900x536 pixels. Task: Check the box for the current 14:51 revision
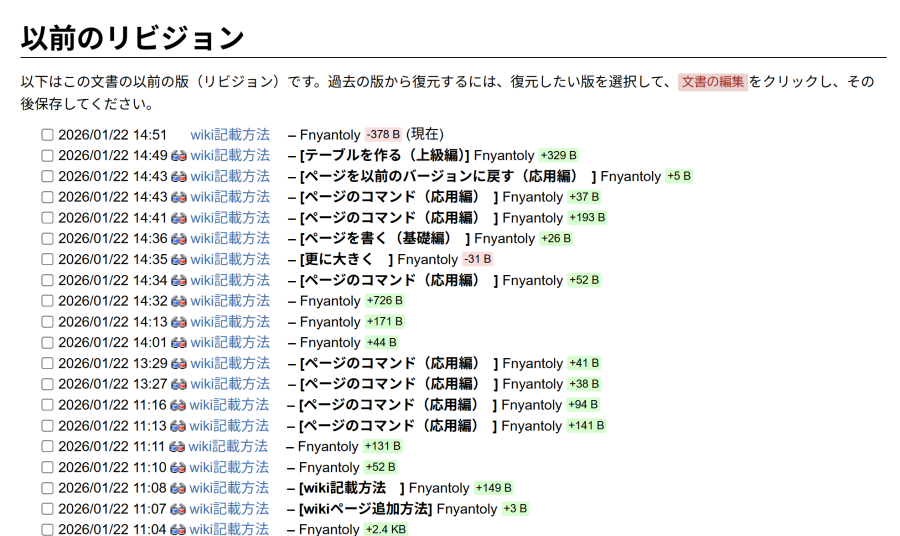click(x=47, y=135)
